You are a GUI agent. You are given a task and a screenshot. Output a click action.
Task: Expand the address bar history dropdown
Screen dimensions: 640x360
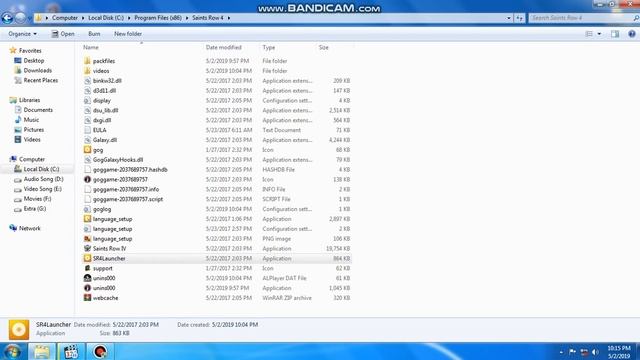pos(509,18)
